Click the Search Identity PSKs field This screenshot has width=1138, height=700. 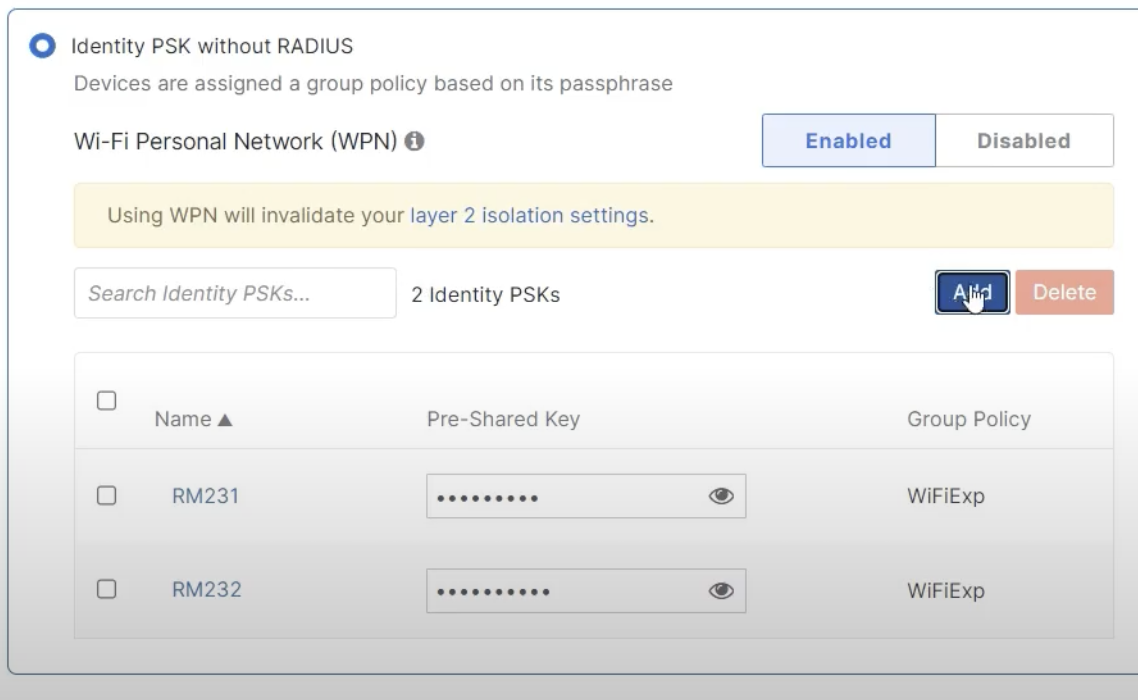pos(235,292)
